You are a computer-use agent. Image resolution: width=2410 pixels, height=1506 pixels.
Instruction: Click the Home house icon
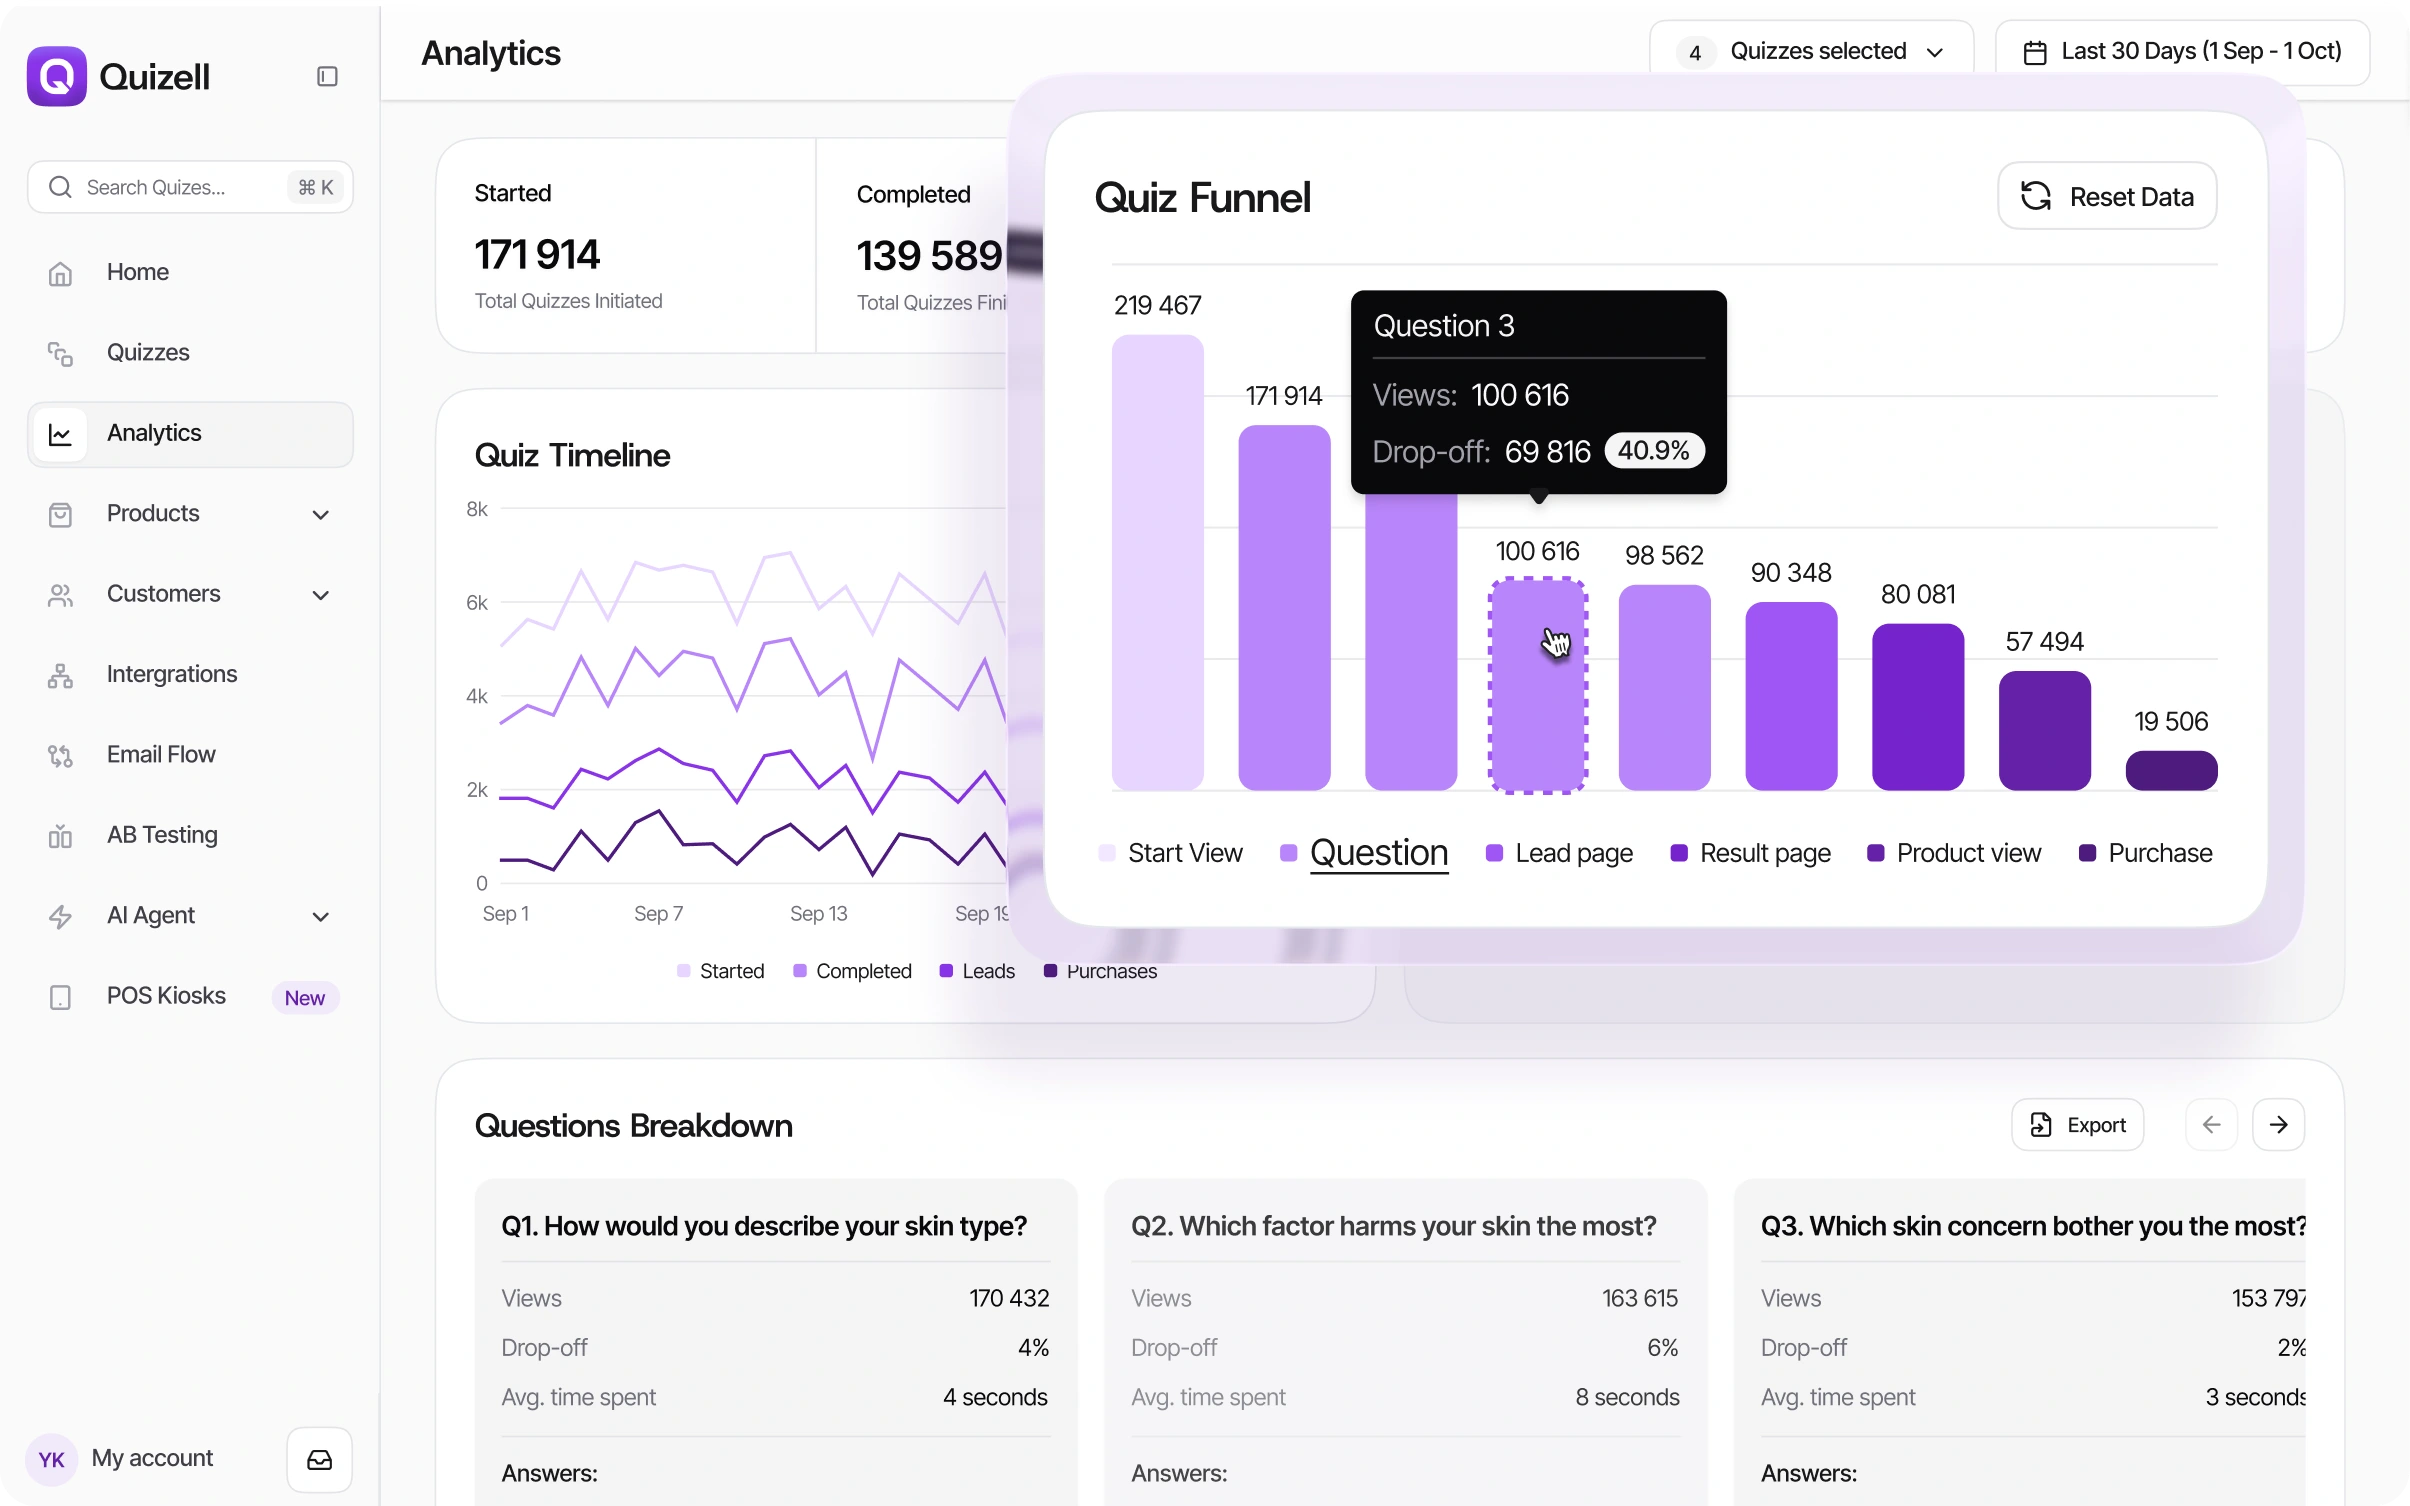60,273
